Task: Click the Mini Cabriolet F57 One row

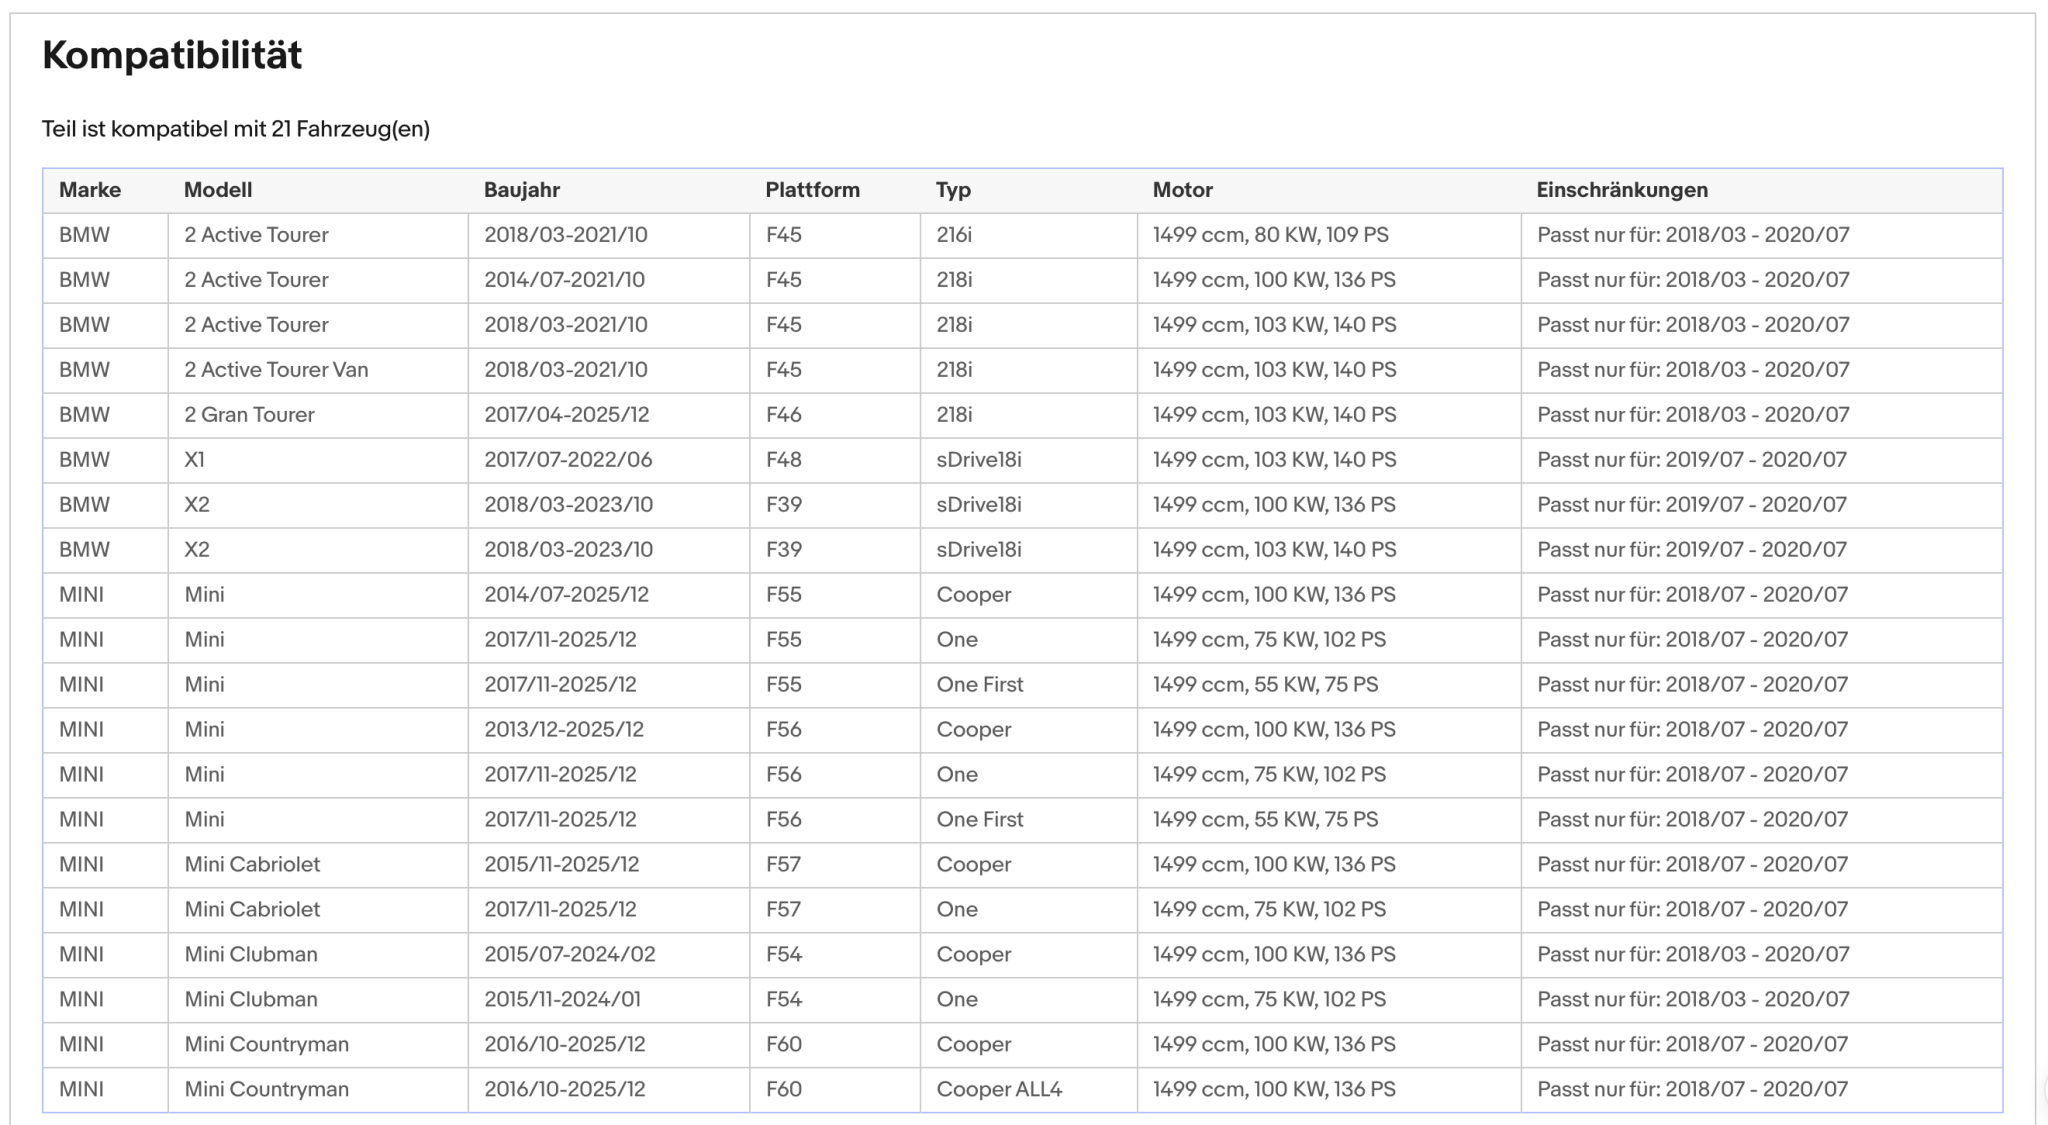Action: 1022,910
